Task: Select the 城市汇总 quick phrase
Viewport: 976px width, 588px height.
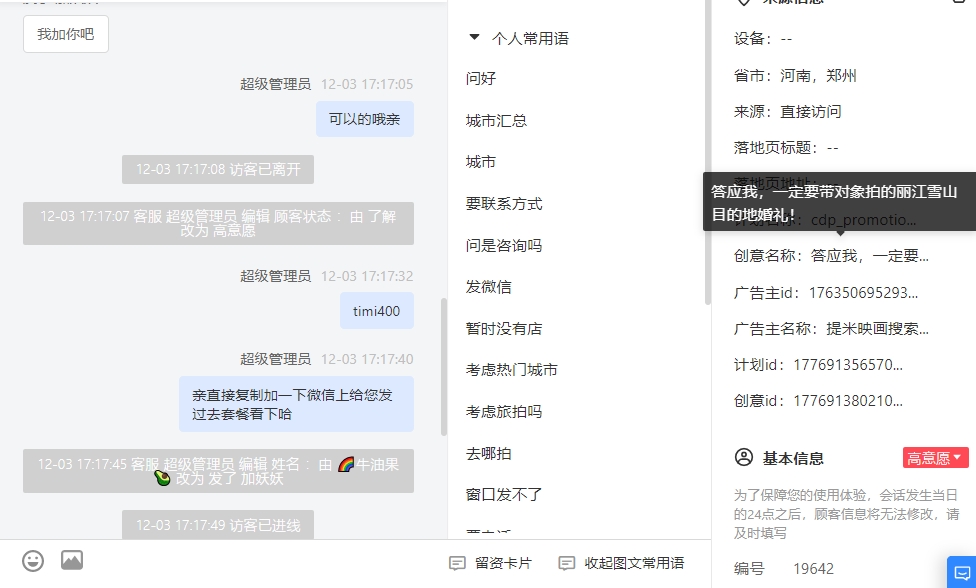Action: [x=496, y=121]
